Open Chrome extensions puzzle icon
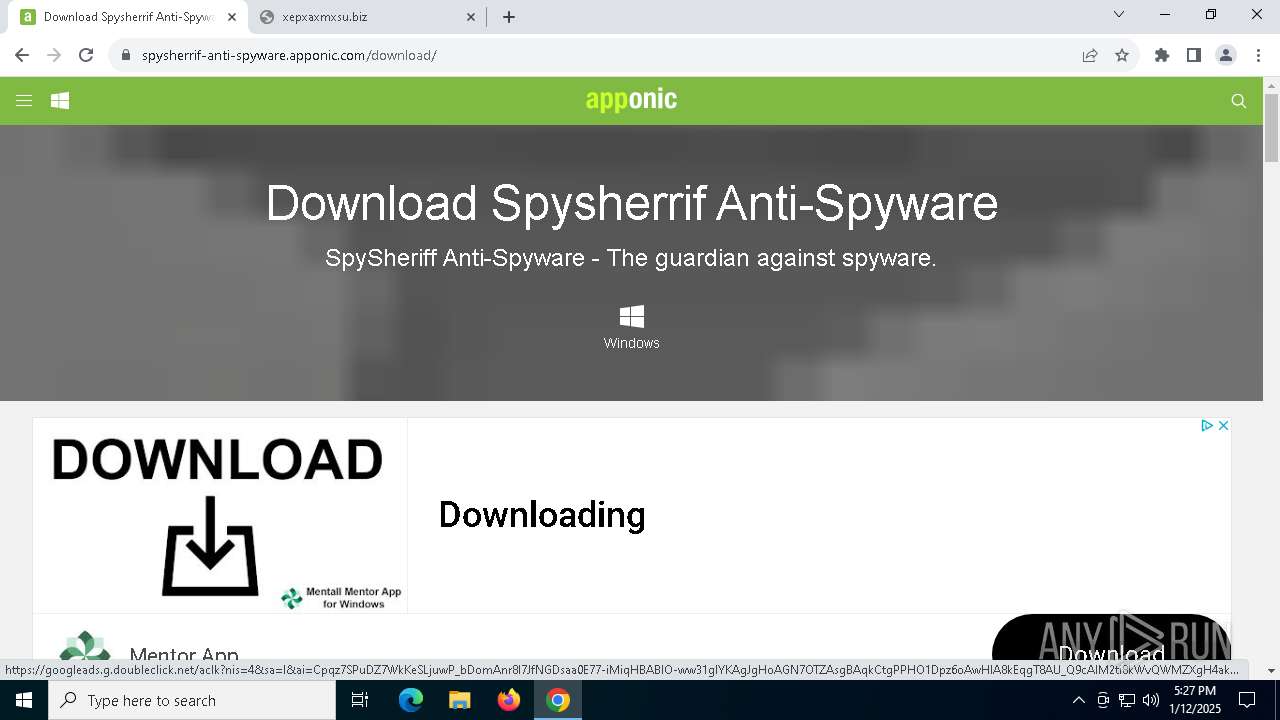Screen dimensions: 1280x720 [x=1162, y=55]
